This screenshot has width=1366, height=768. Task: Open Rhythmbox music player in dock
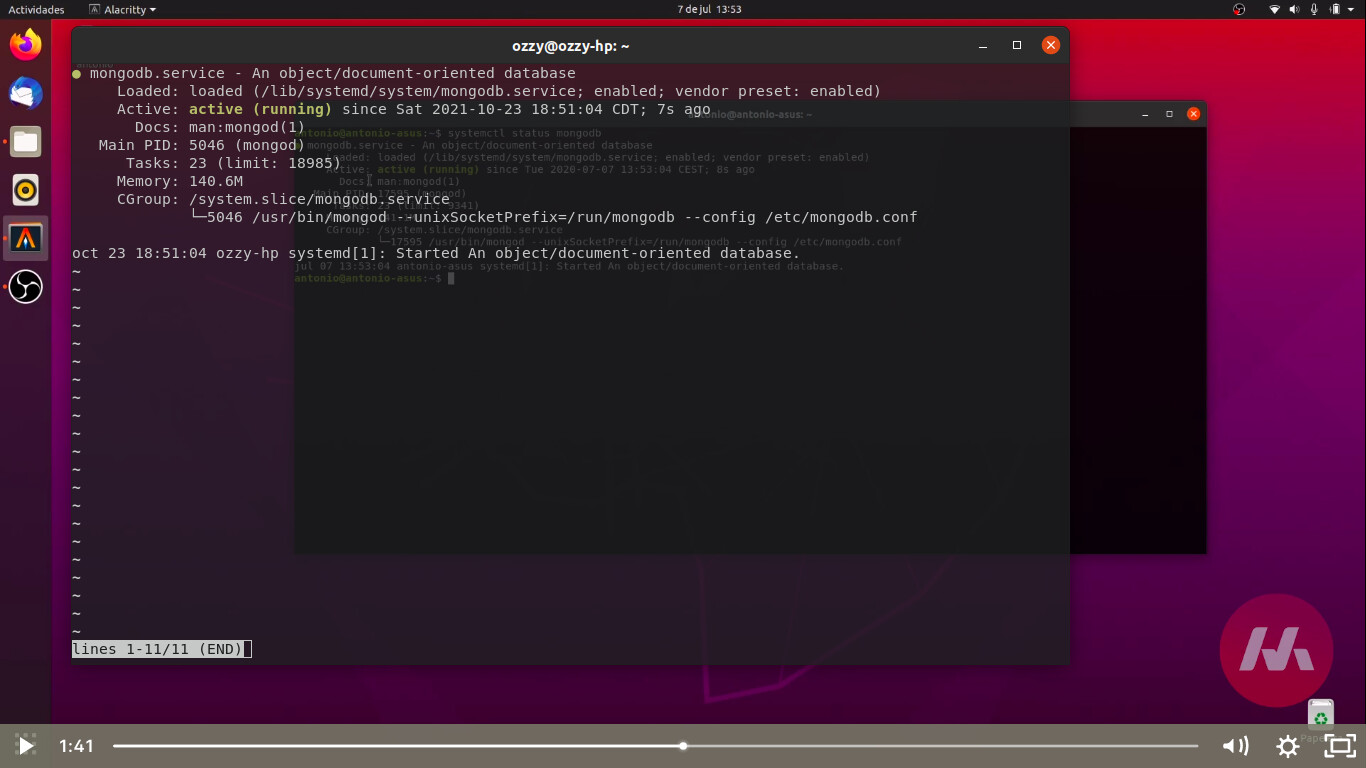click(x=26, y=189)
